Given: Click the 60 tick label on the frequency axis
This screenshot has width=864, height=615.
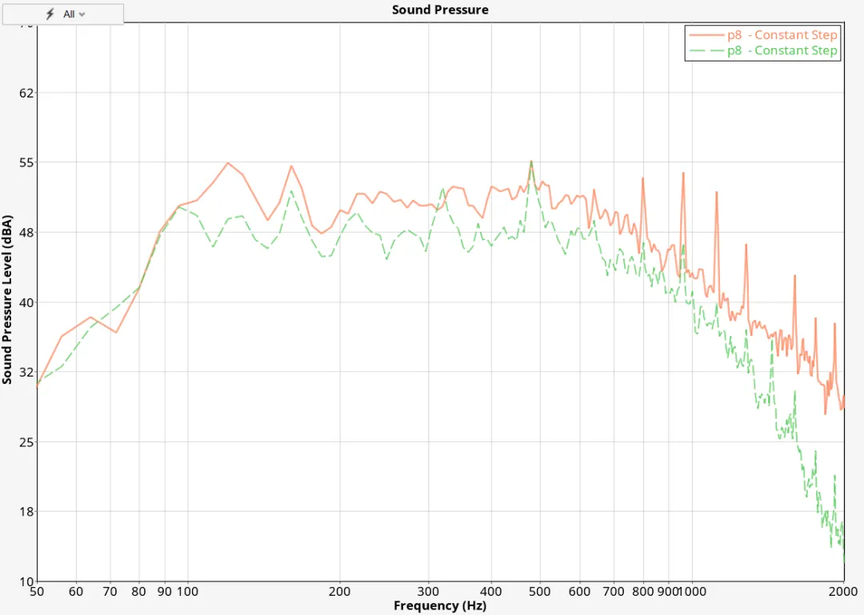Looking at the screenshot, I should [x=76, y=591].
